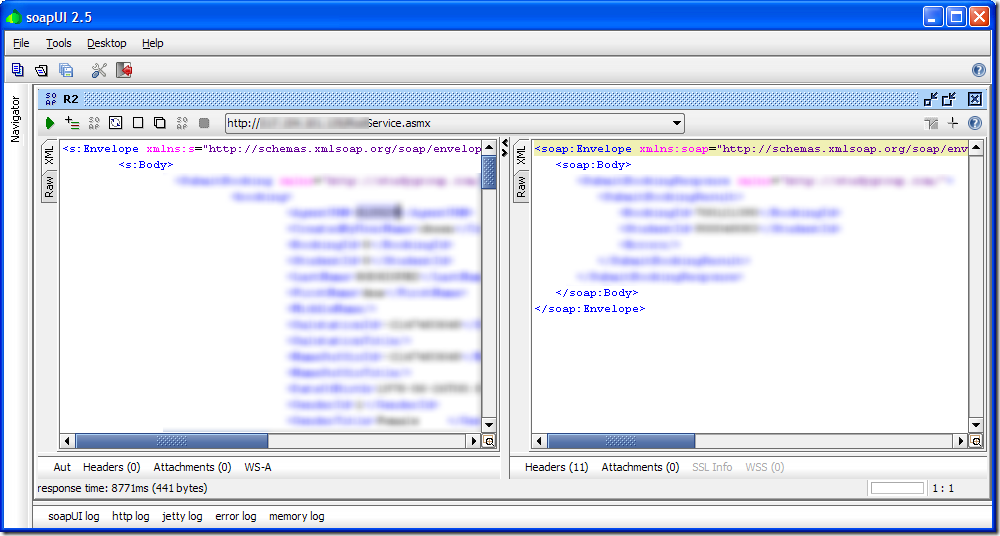Image resolution: width=1000 pixels, height=536 pixels.
Task: Click request pane vertical scrollbar thumb
Action: [489, 172]
